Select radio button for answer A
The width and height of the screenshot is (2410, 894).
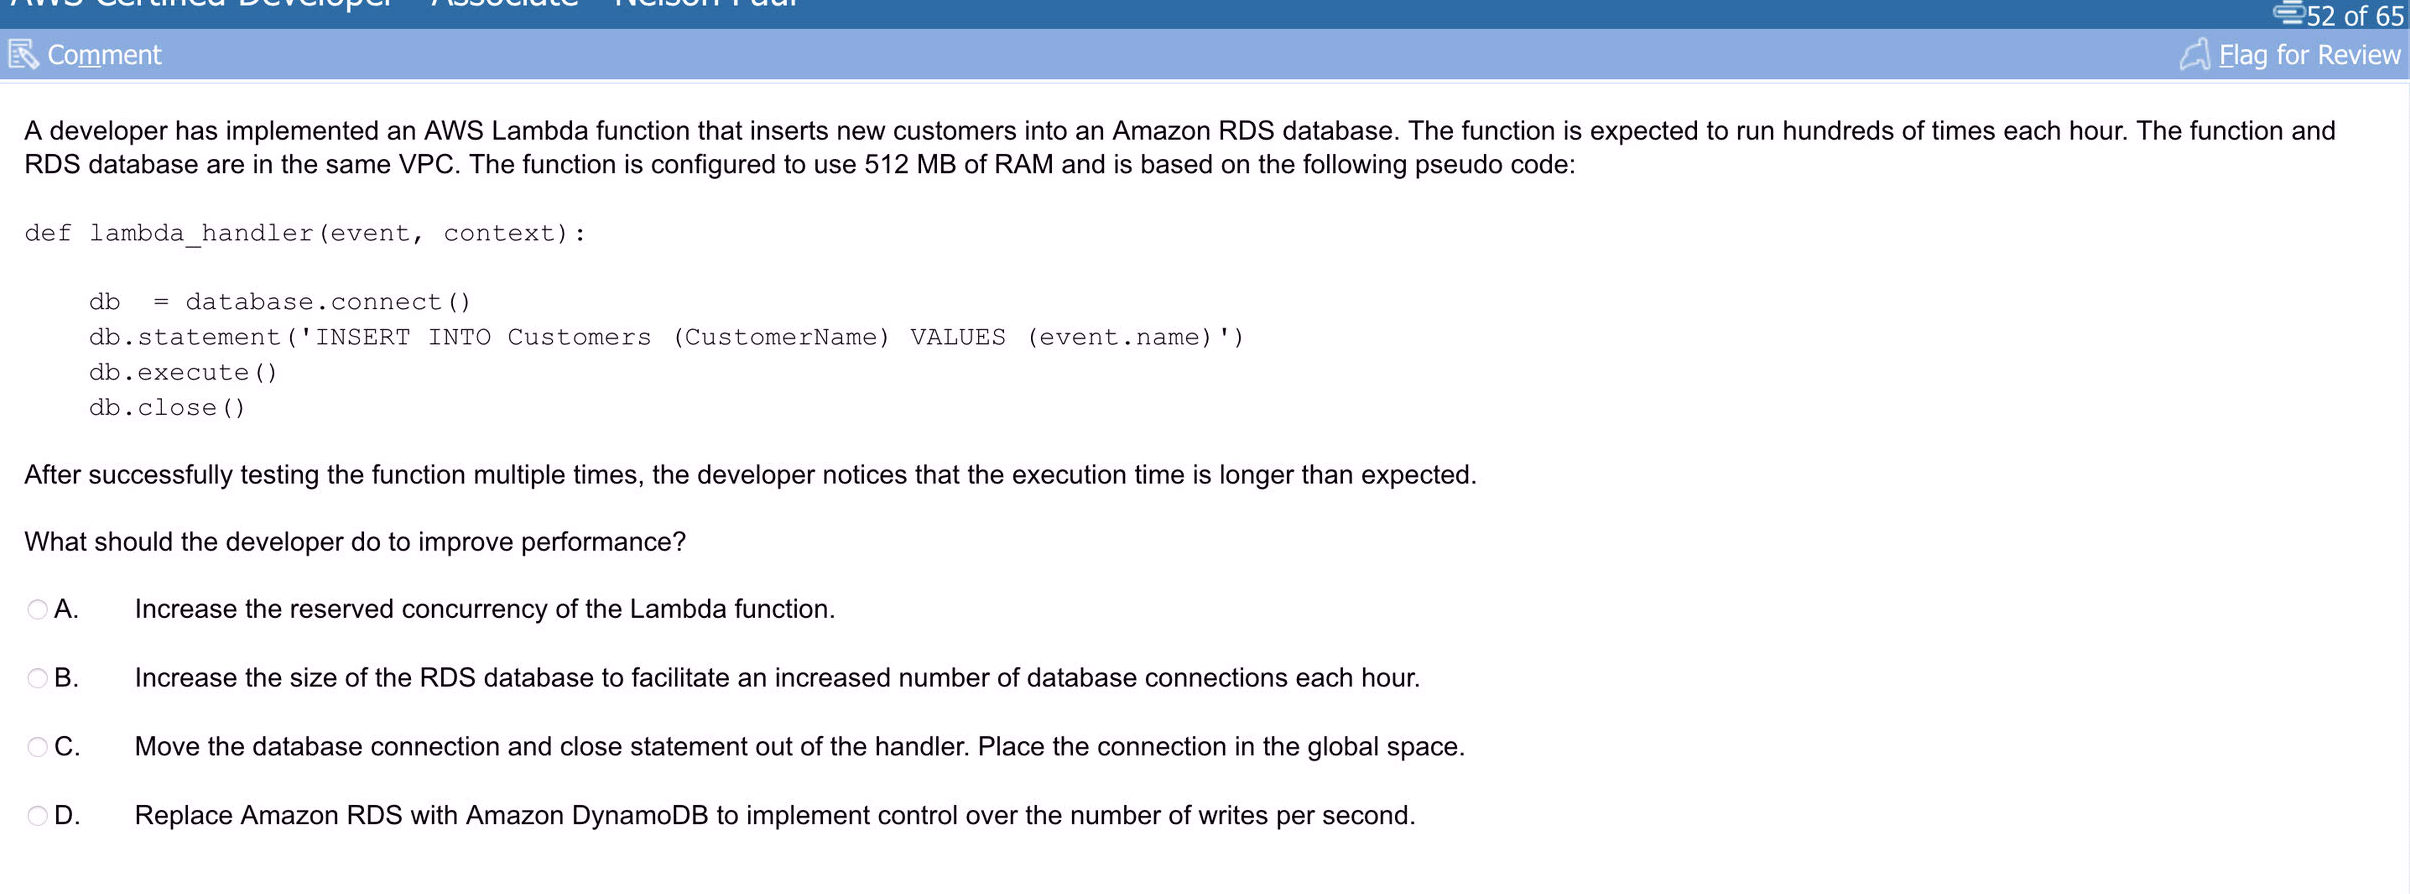pyautogui.click(x=37, y=610)
